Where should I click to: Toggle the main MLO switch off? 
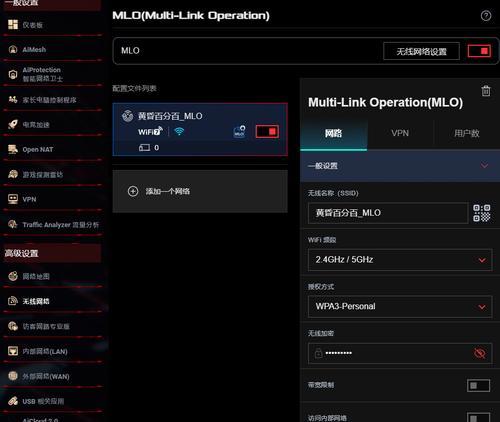pyautogui.click(x=479, y=51)
